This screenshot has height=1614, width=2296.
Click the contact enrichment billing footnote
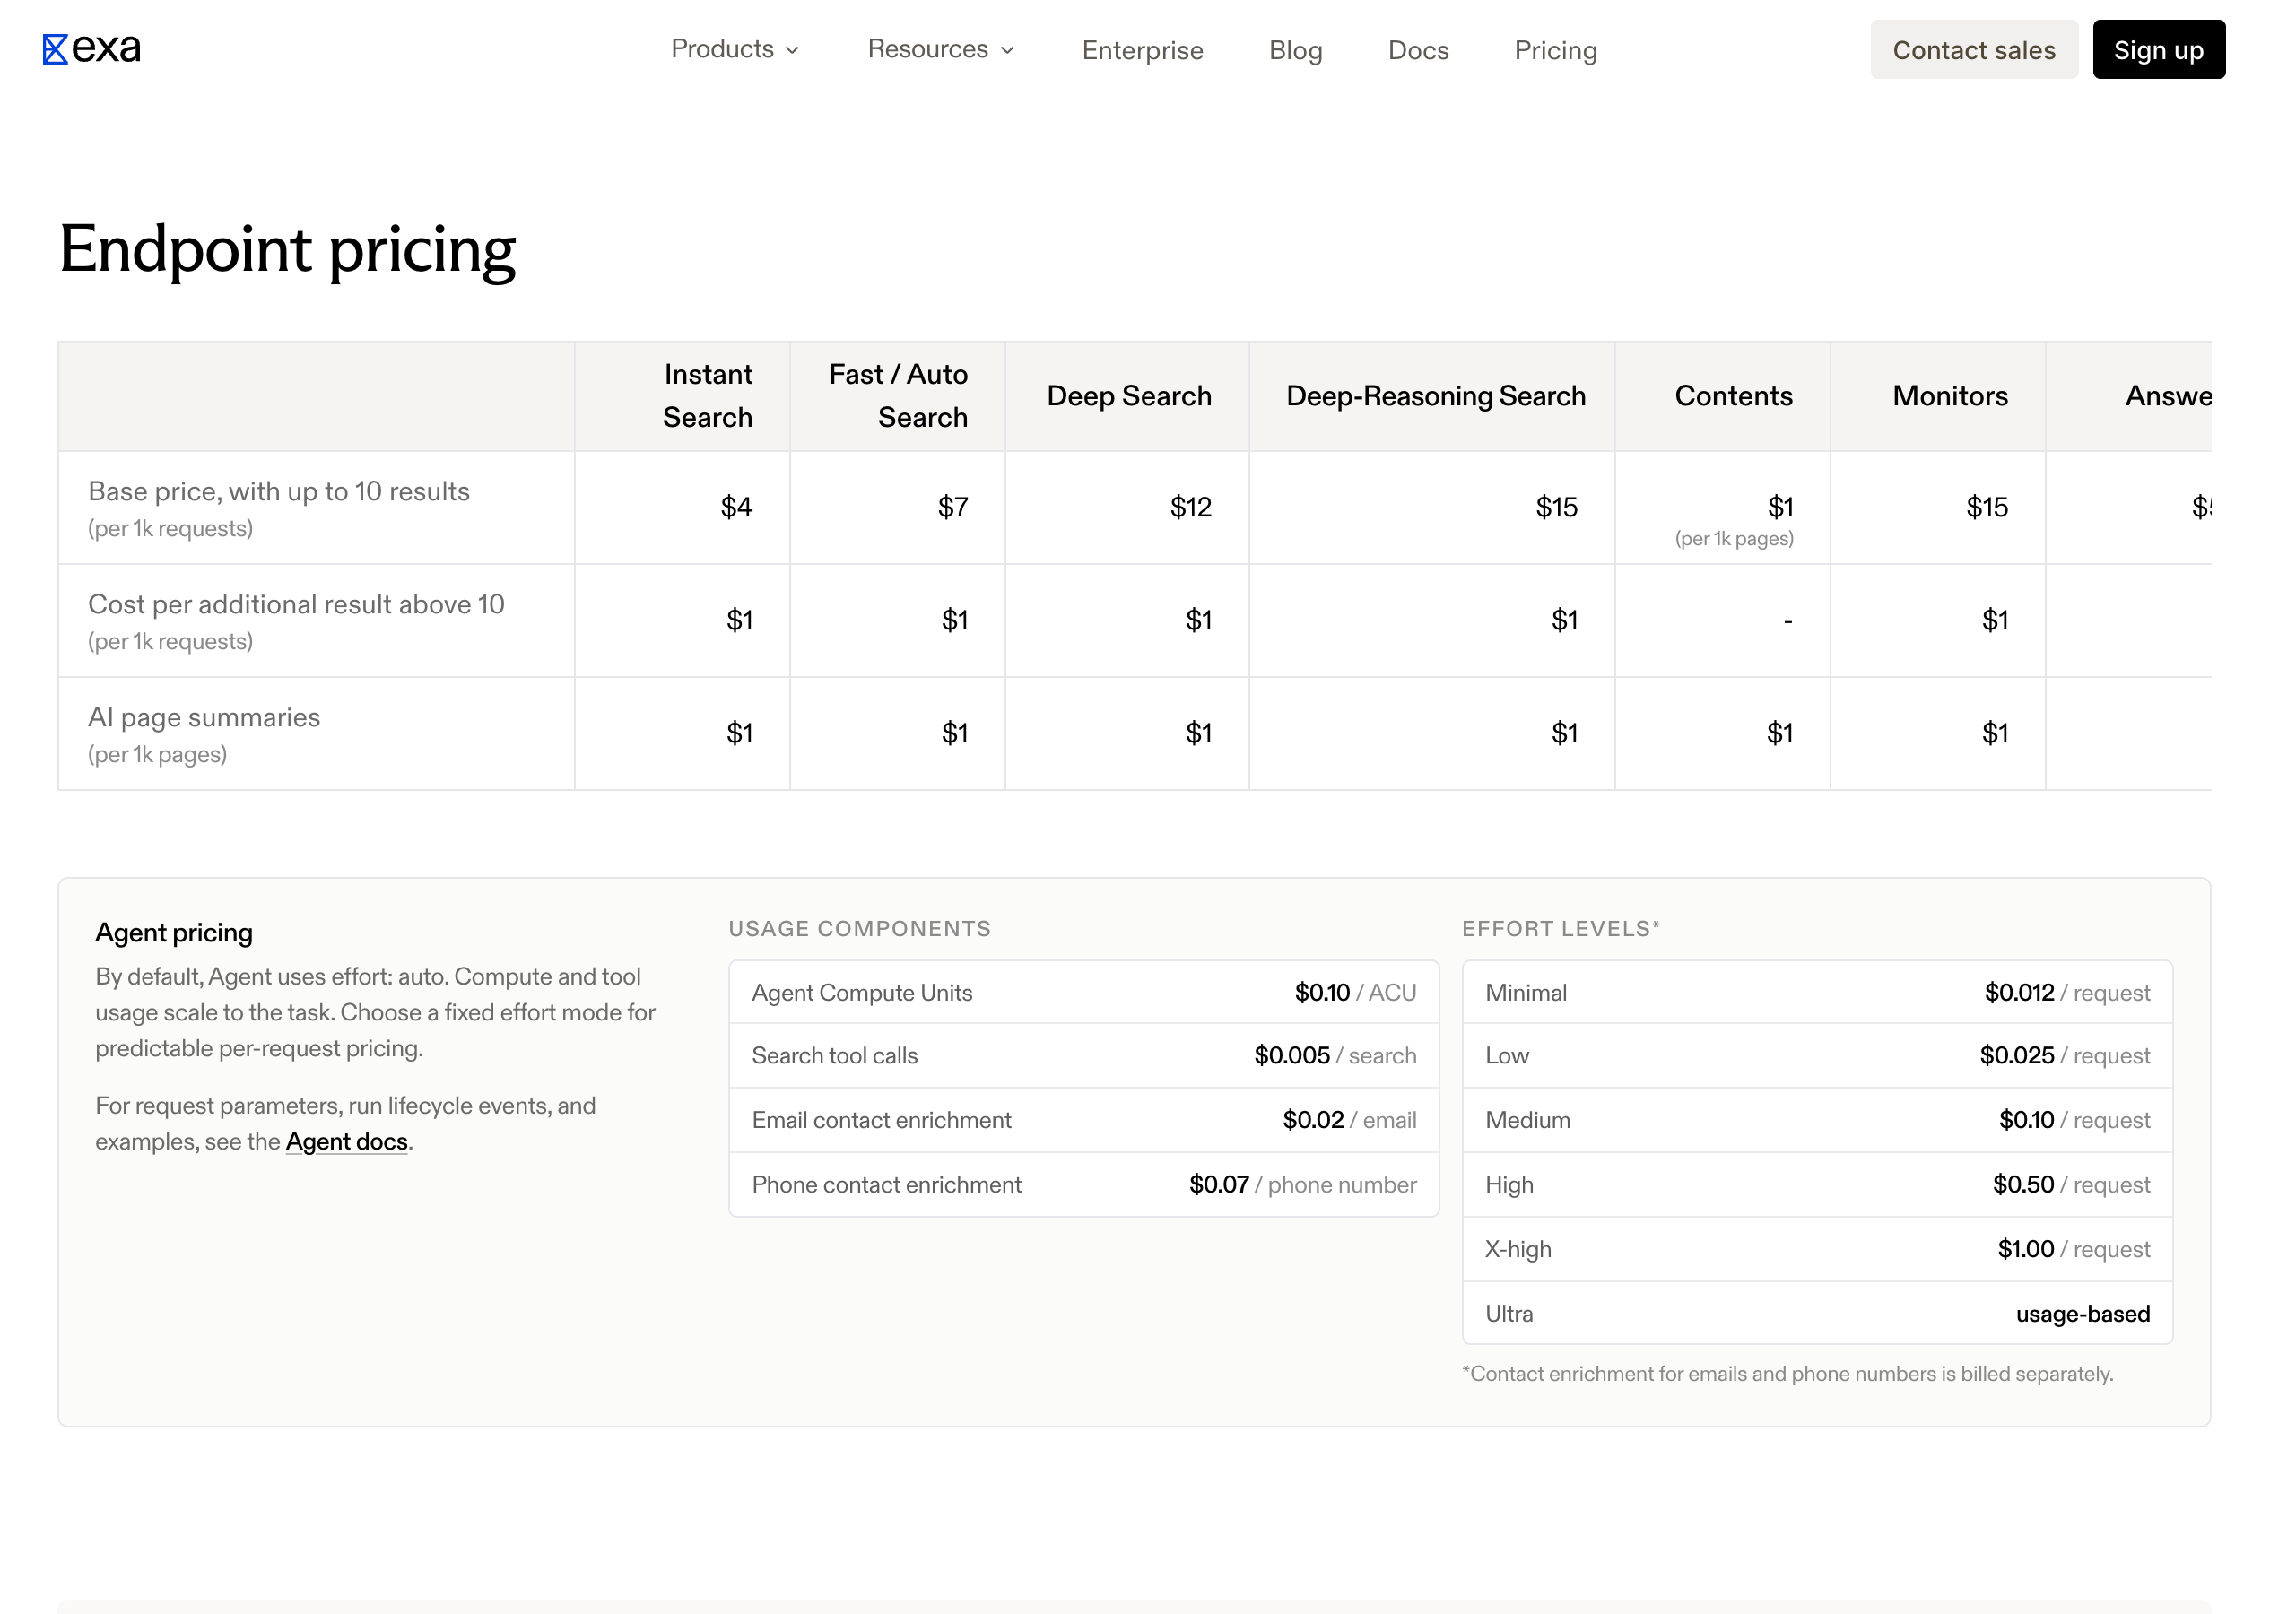click(x=1787, y=1373)
